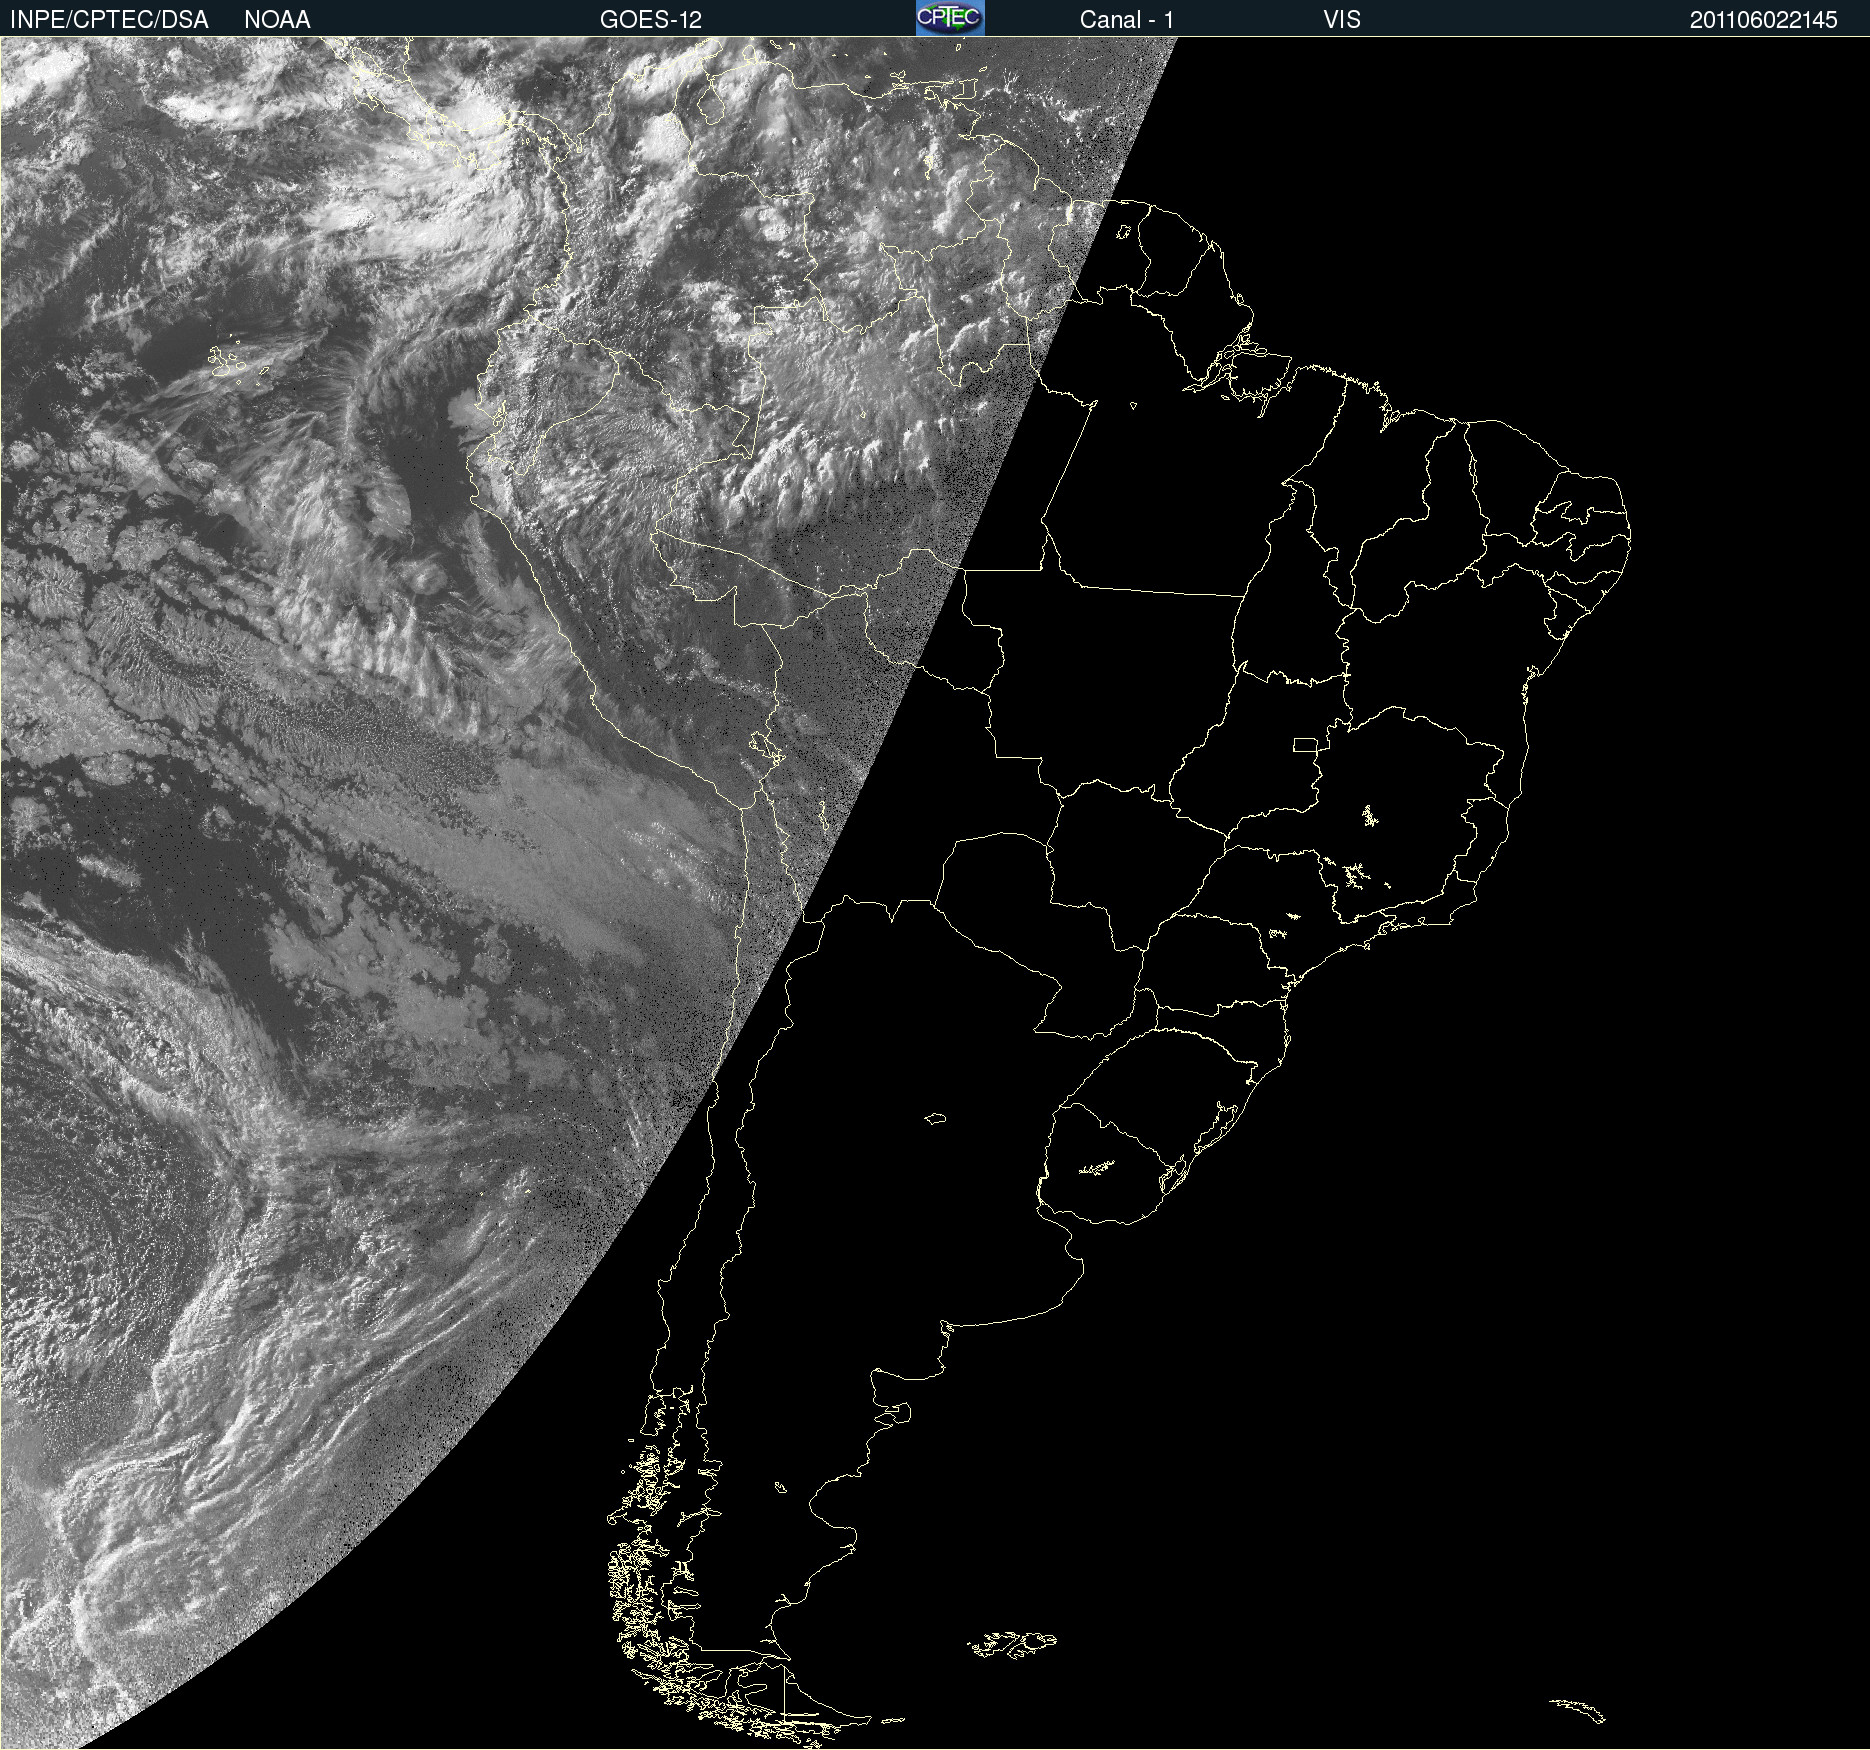Click the 'Canal - 1' channel label
1870x1750 pixels.
1127,20
